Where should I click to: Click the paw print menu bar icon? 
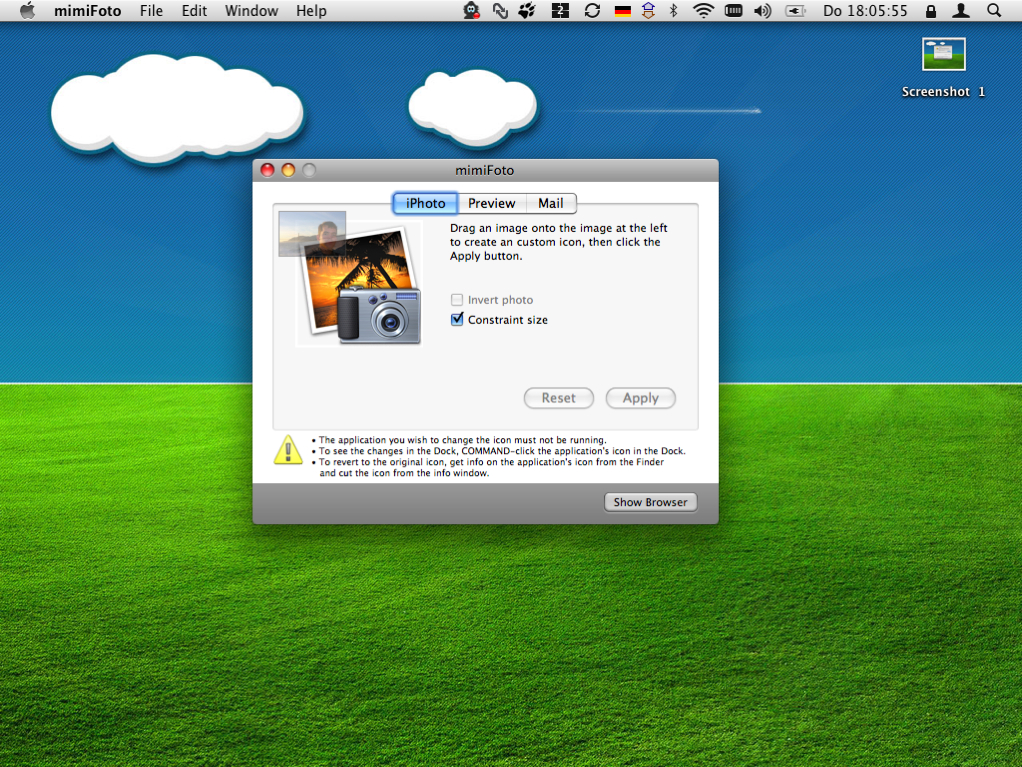pos(527,10)
